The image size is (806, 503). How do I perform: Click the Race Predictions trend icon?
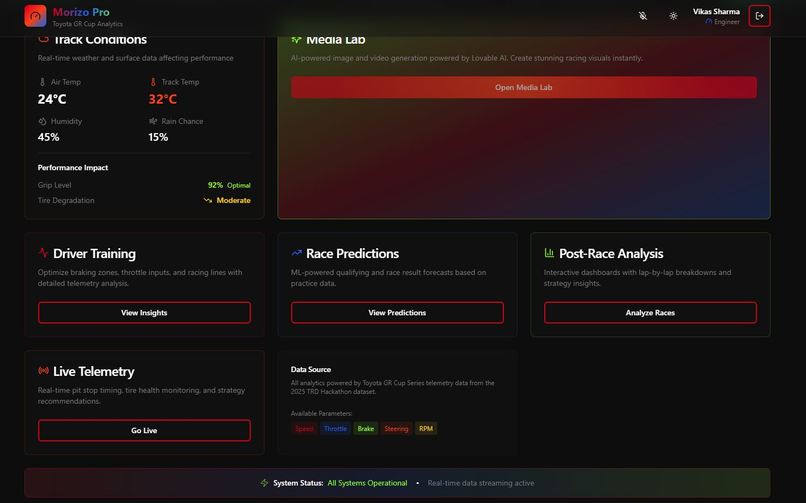coord(296,253)
